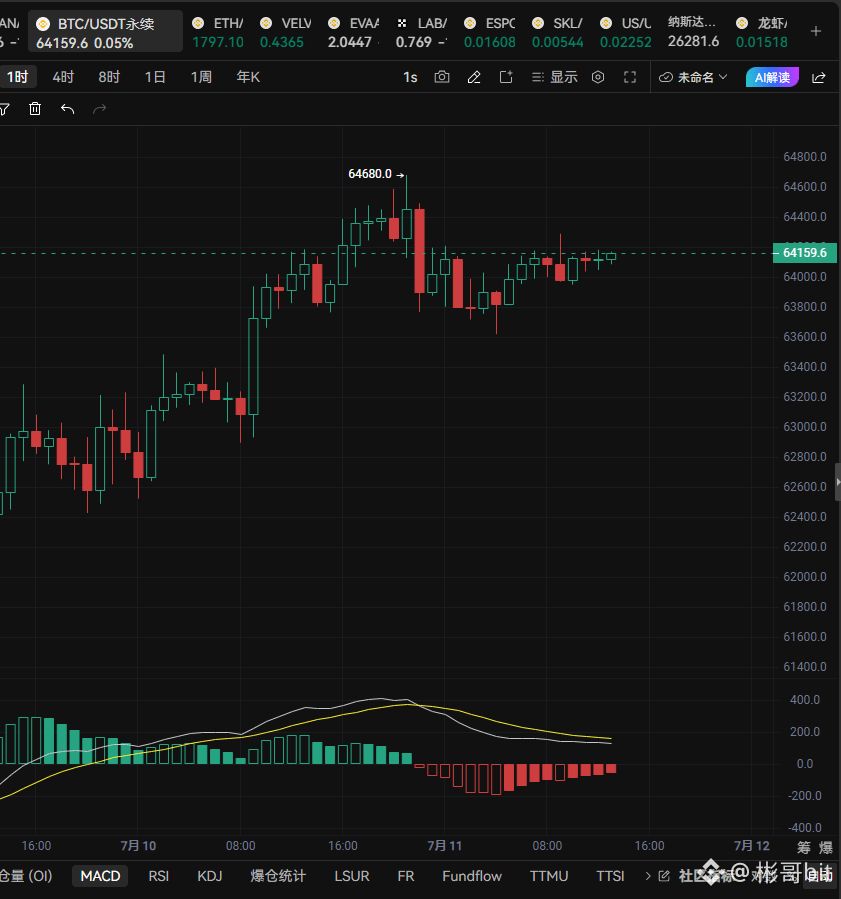Enter fullscreen chart mode
The width and height of the screenshot is (841, 899).
(630, 77)
